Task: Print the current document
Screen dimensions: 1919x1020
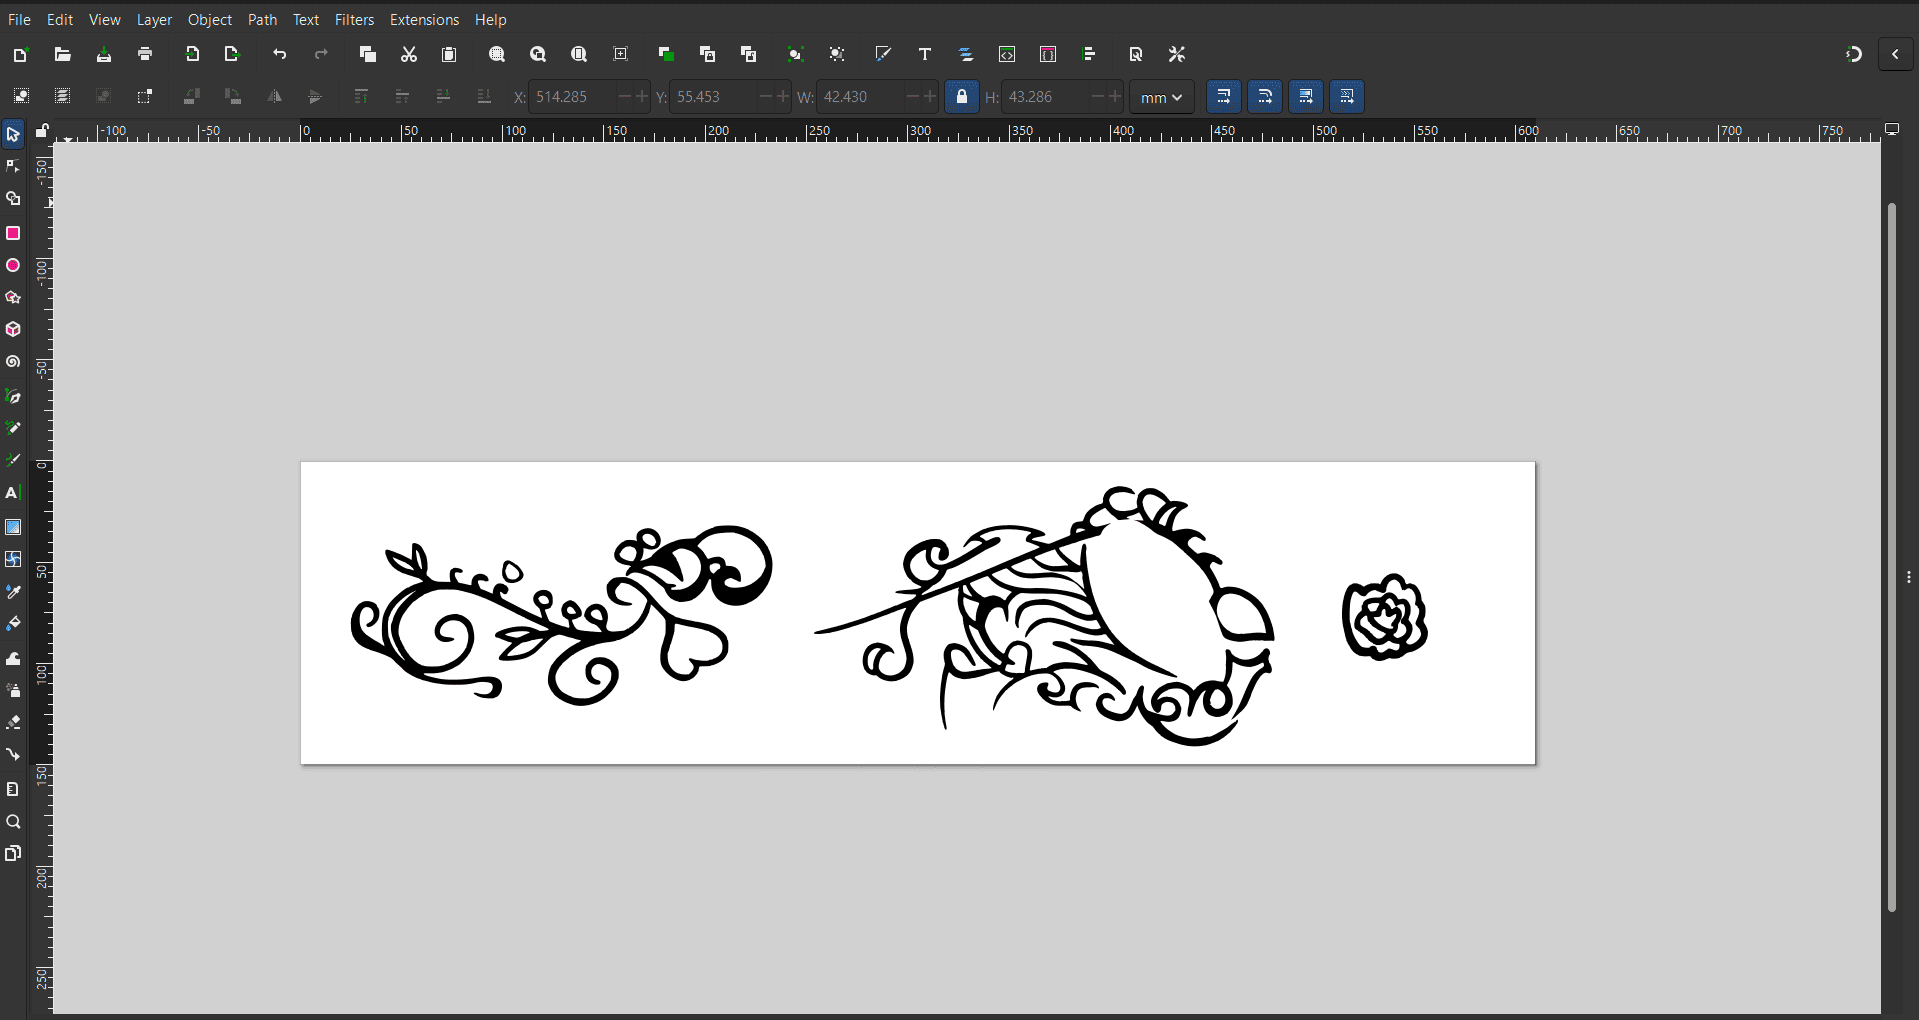Action: pos(146,54)
